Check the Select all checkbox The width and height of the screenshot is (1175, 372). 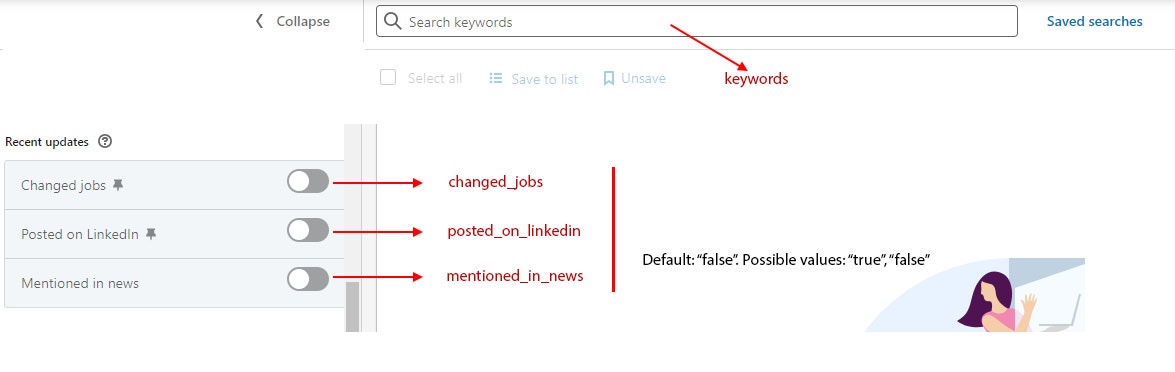388,77
